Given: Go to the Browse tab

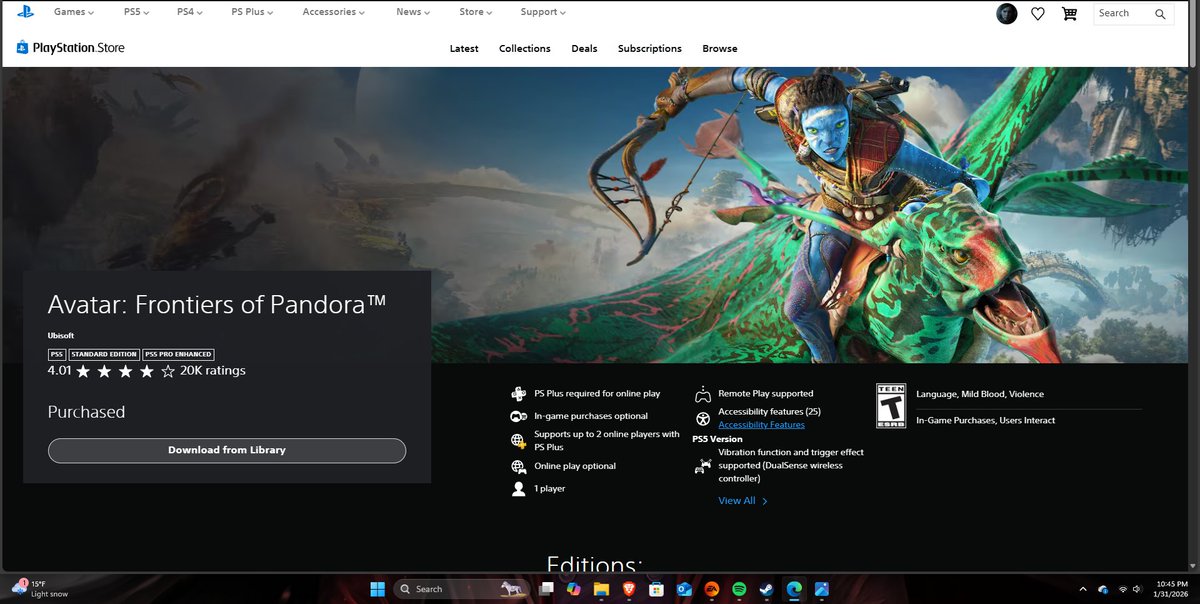Looking at the screenshot, I should coord(720,48).
